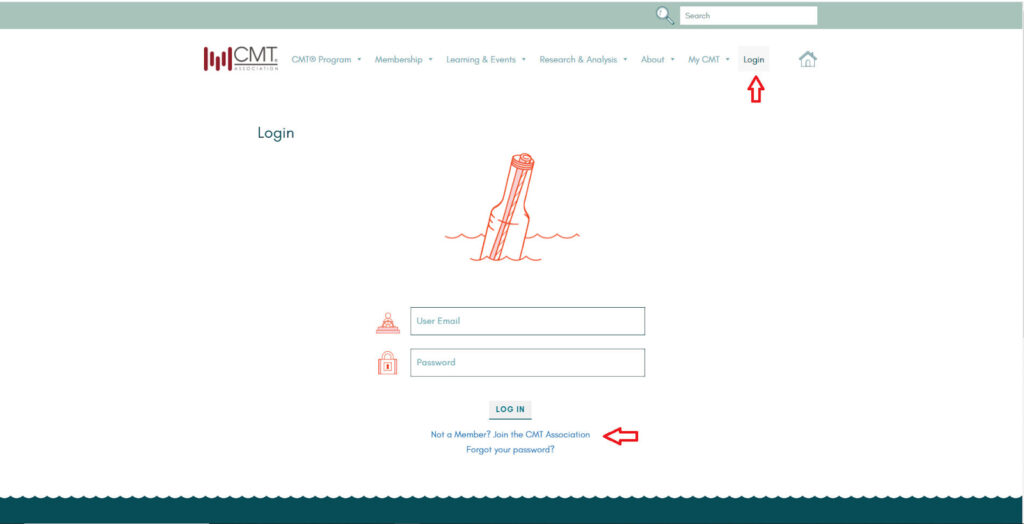The width and height of the screenshot is (1024, 524).
Task: Click the Login page heading text
Action: (x=276, y=133)
